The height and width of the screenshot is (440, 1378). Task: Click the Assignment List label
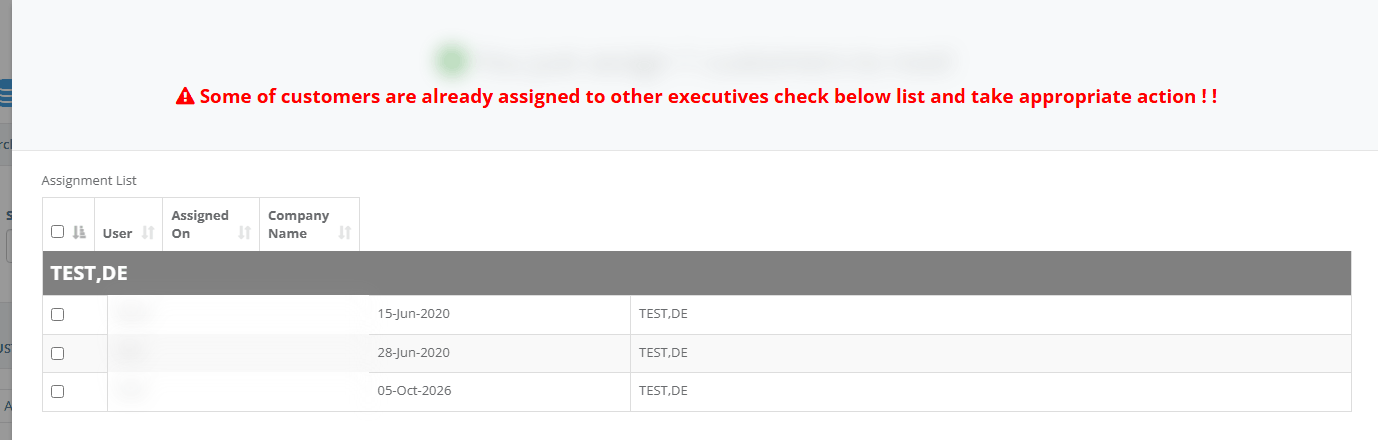(x=89, y=181)
